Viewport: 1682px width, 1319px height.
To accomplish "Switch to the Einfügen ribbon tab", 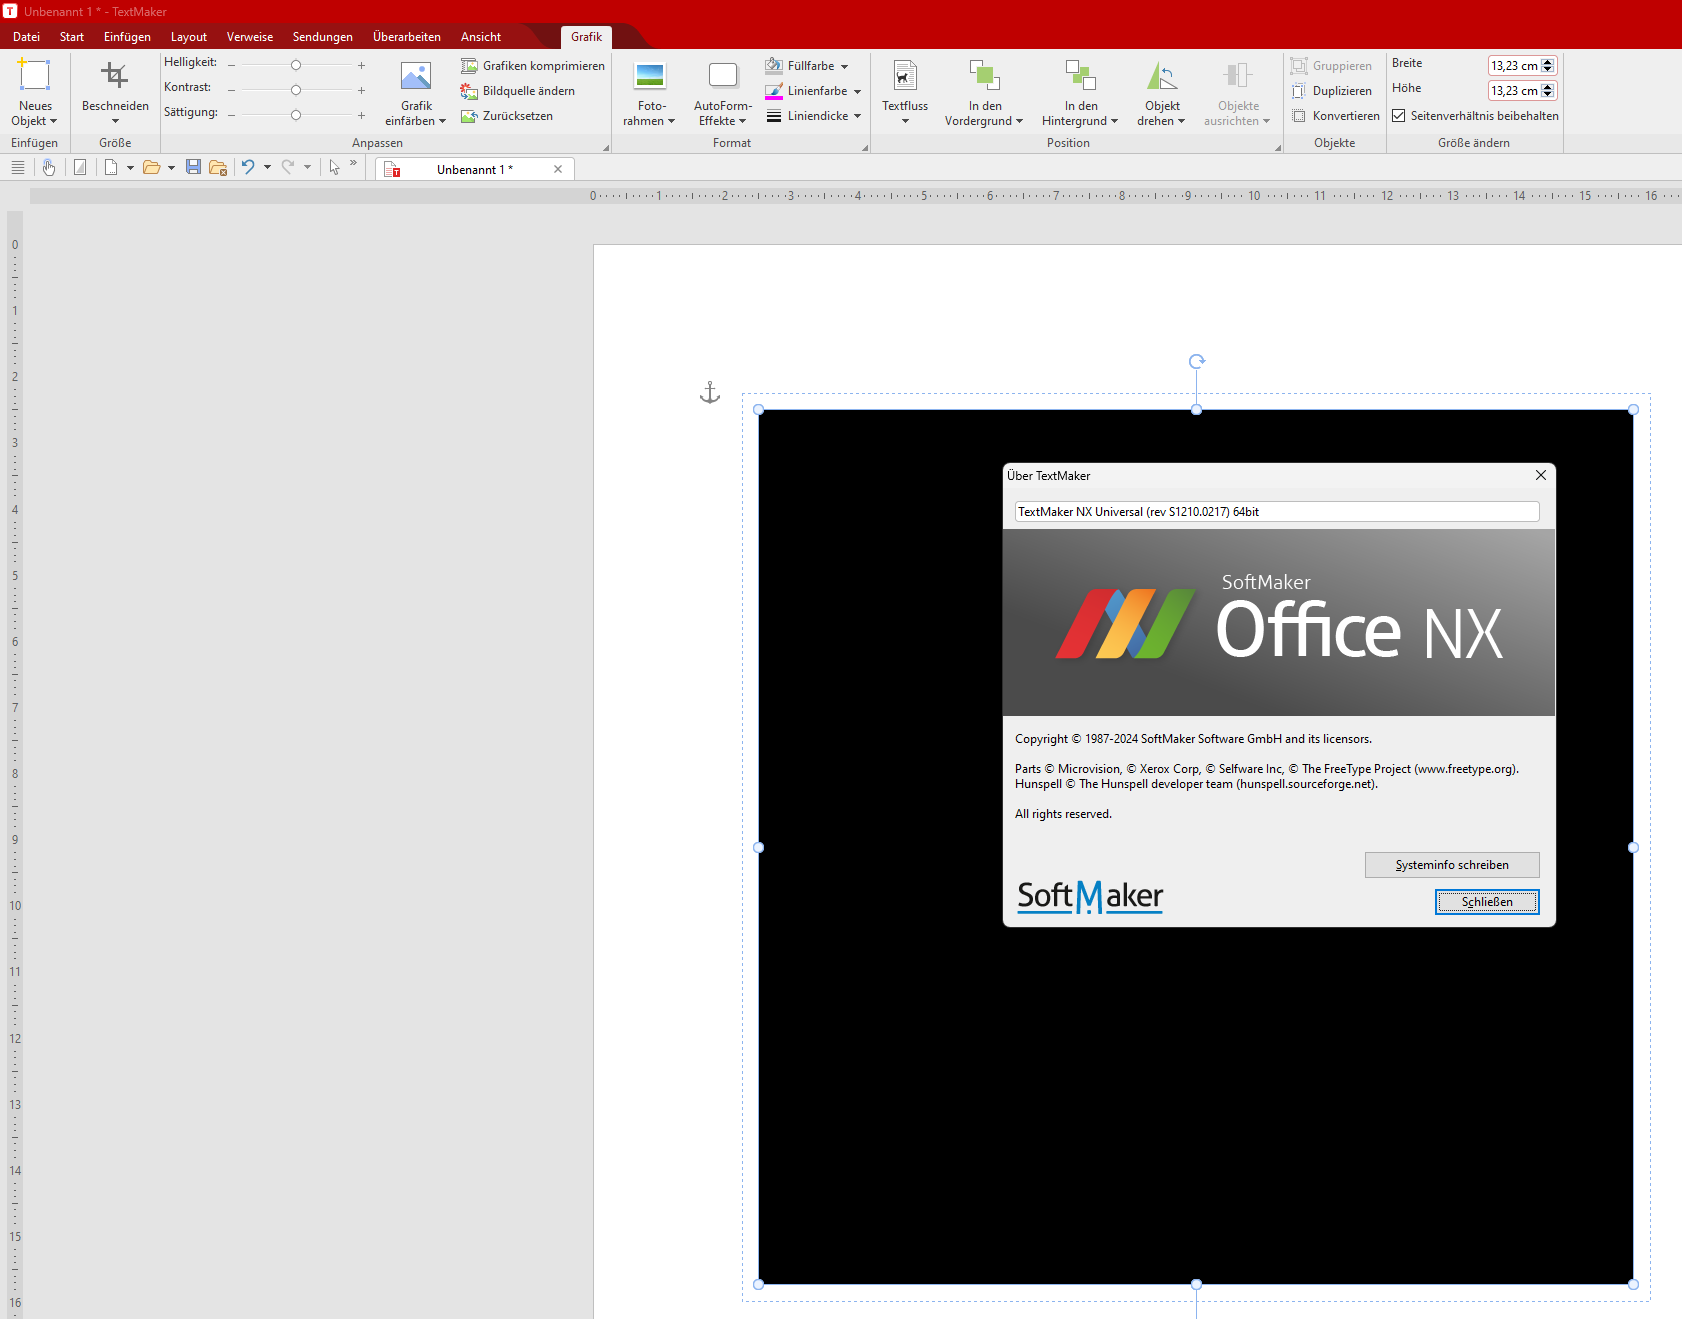I will click(x=127, y=37).
